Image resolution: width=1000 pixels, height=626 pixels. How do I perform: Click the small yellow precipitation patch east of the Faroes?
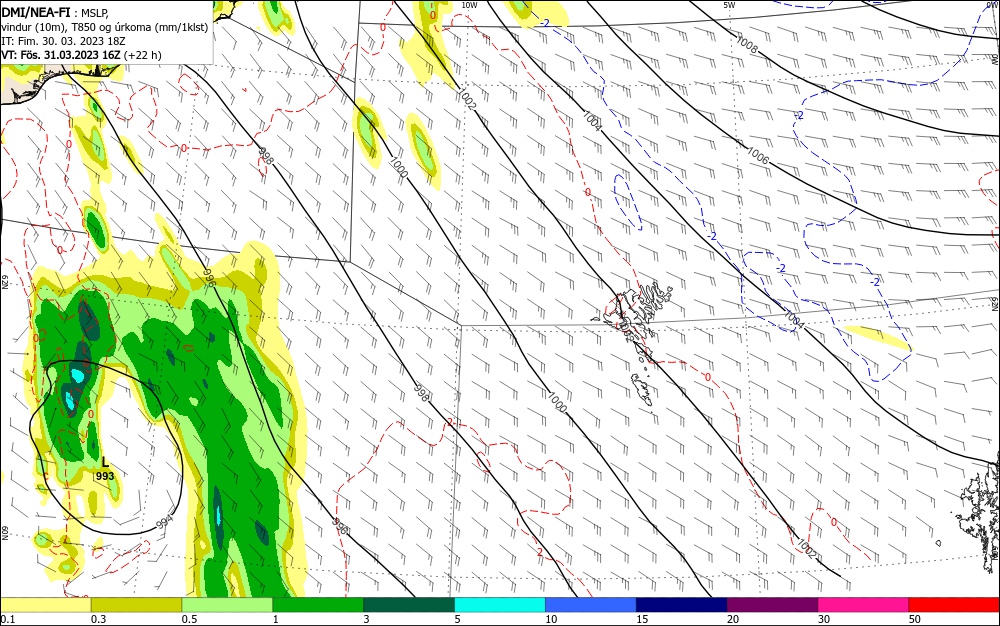877,338
